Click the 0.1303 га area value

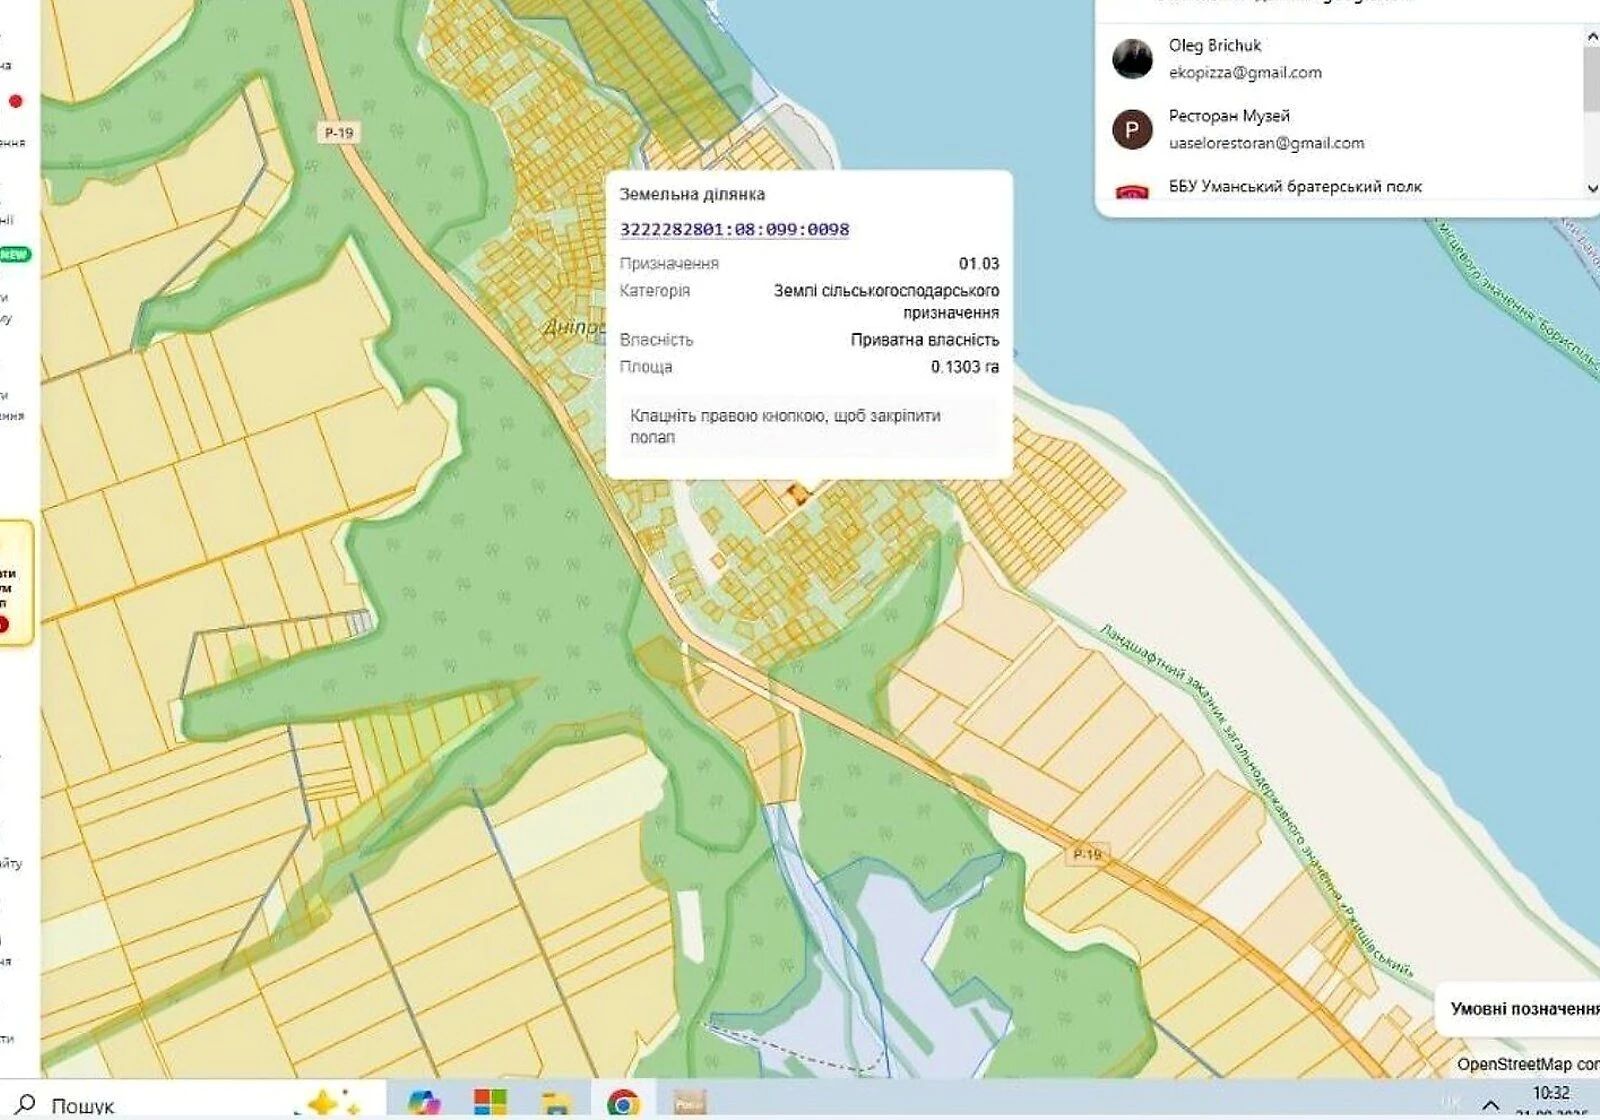click(964, 367)
